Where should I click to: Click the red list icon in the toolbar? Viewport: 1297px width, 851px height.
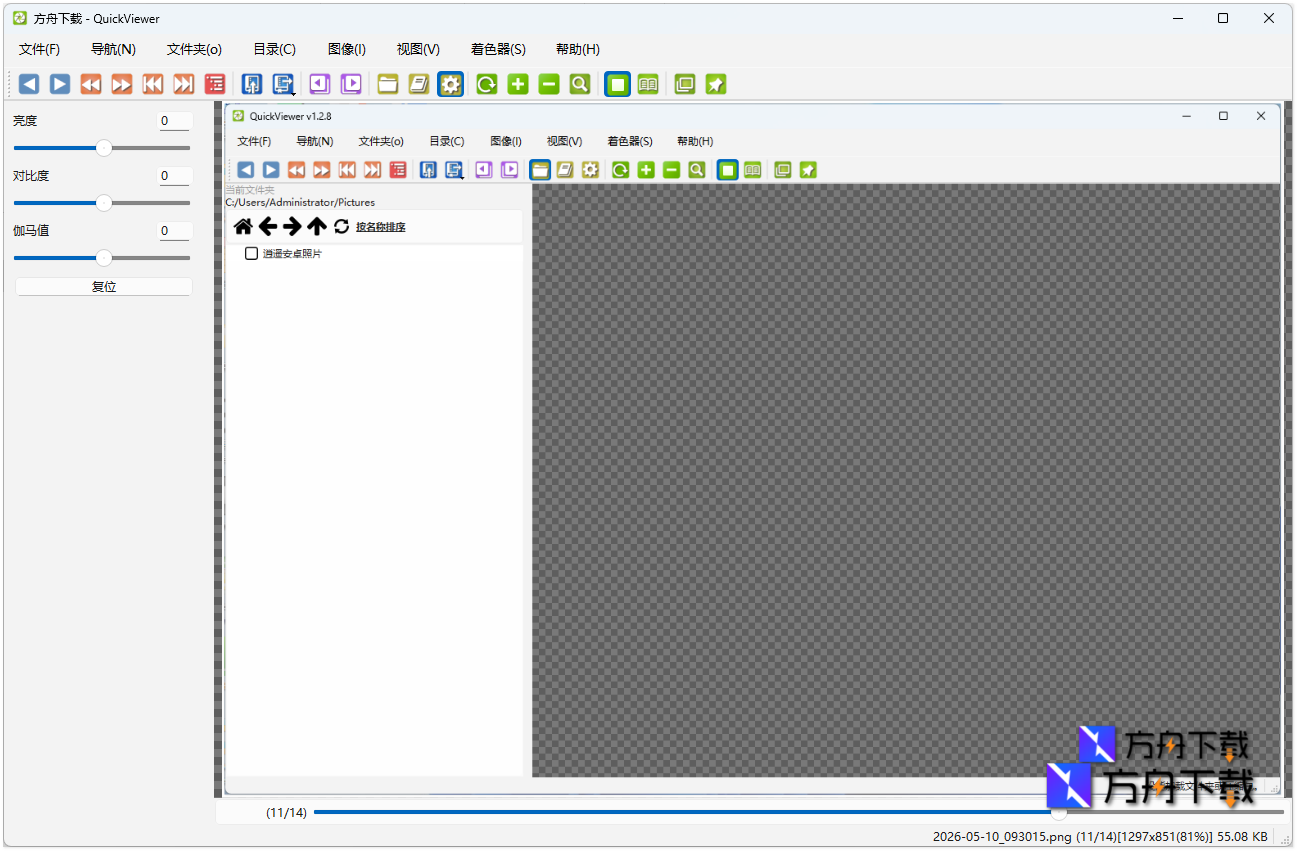[x=215, y=84]
